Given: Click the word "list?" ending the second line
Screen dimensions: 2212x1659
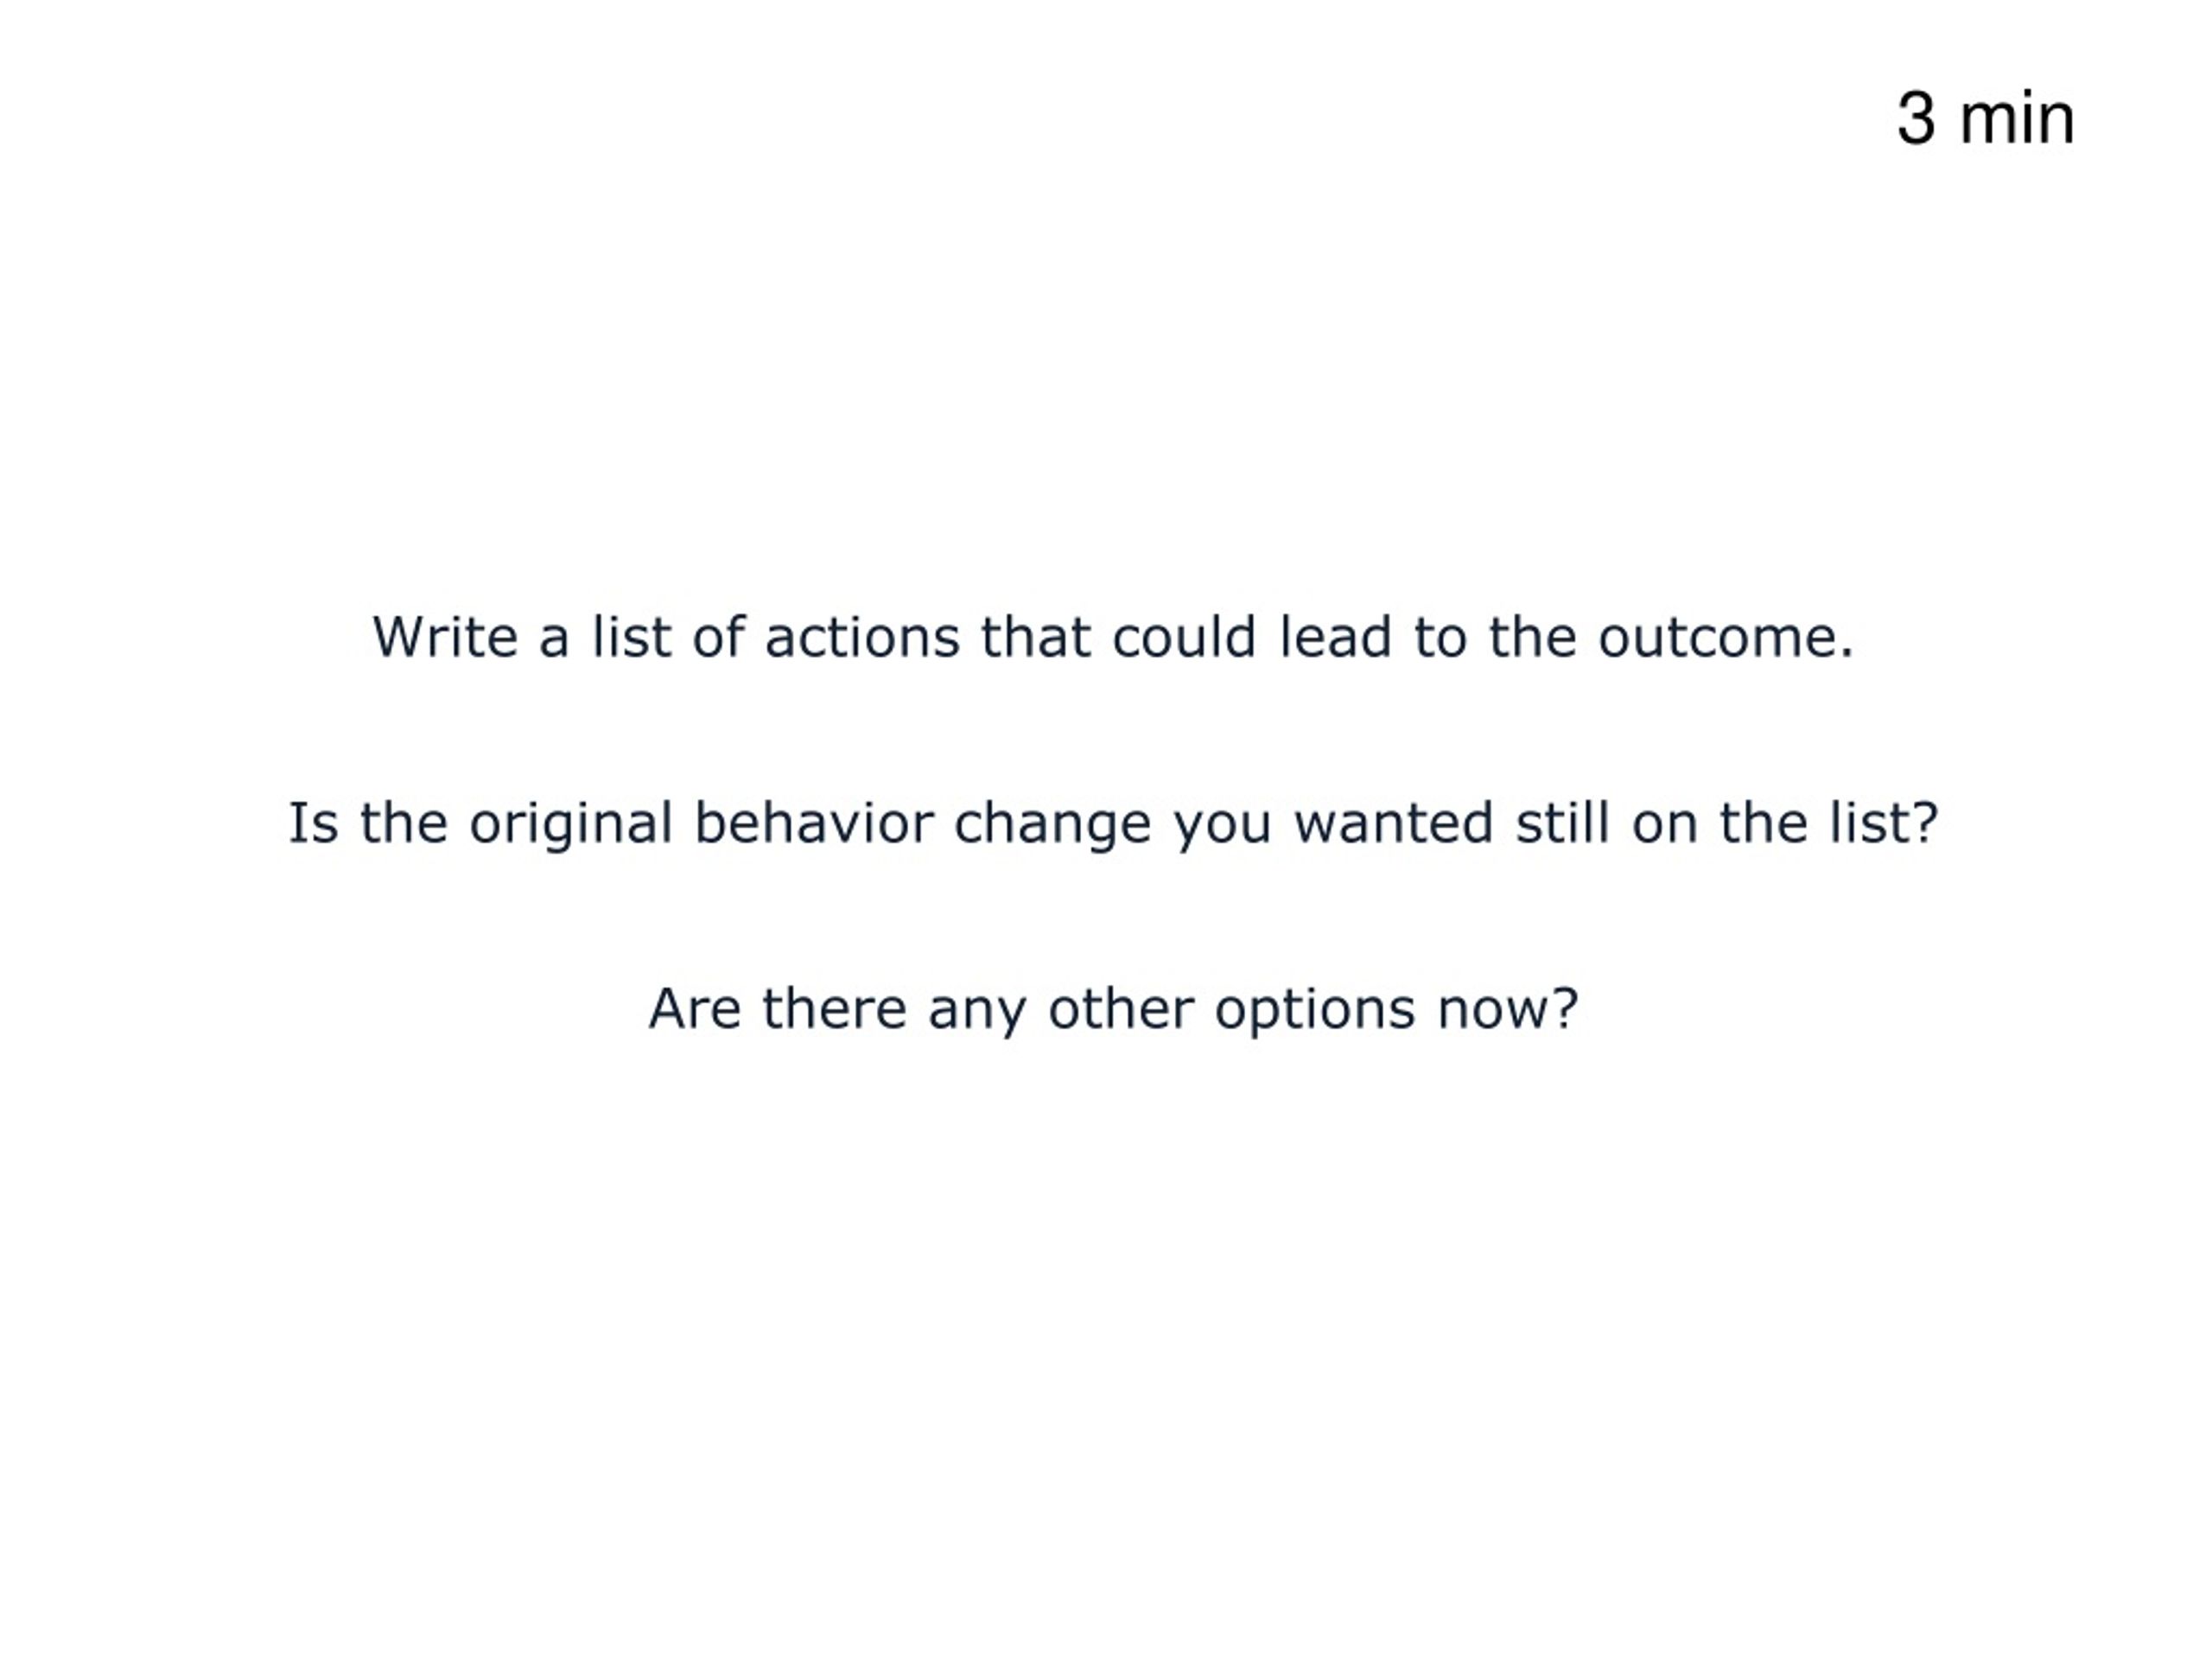Looking at the screenshot, I should (1884, 823).
